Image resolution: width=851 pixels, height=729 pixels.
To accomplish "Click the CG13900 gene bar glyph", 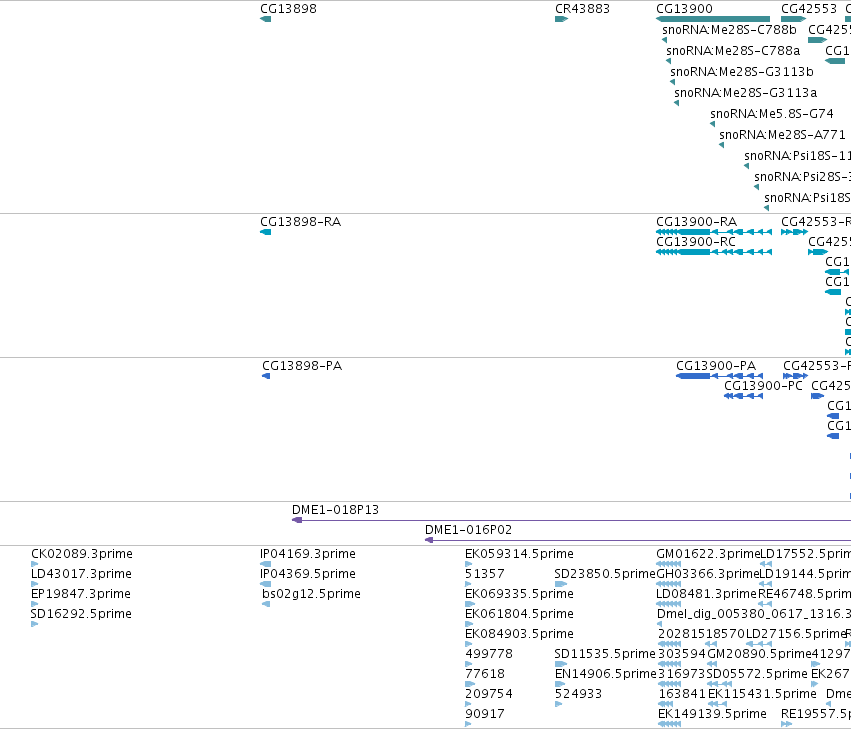I will [x=713, y=19].
